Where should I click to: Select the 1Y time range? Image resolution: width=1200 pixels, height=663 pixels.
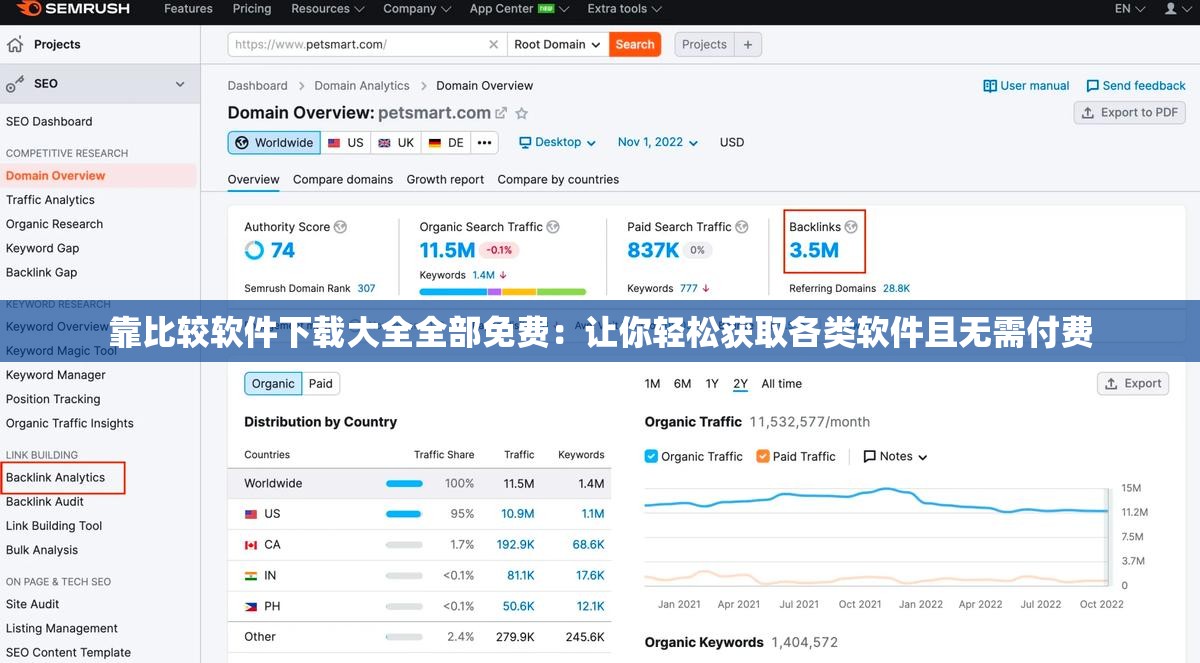click(712, 384)
